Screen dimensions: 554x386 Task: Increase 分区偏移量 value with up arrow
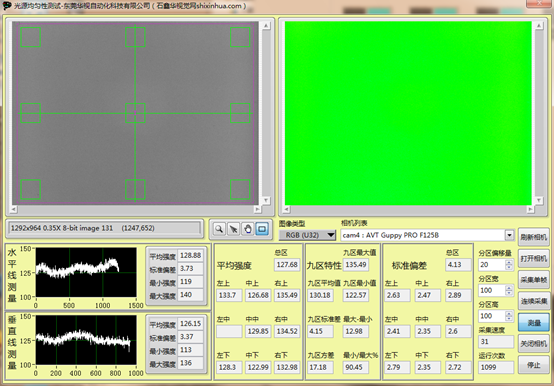[x=509, y=262]
